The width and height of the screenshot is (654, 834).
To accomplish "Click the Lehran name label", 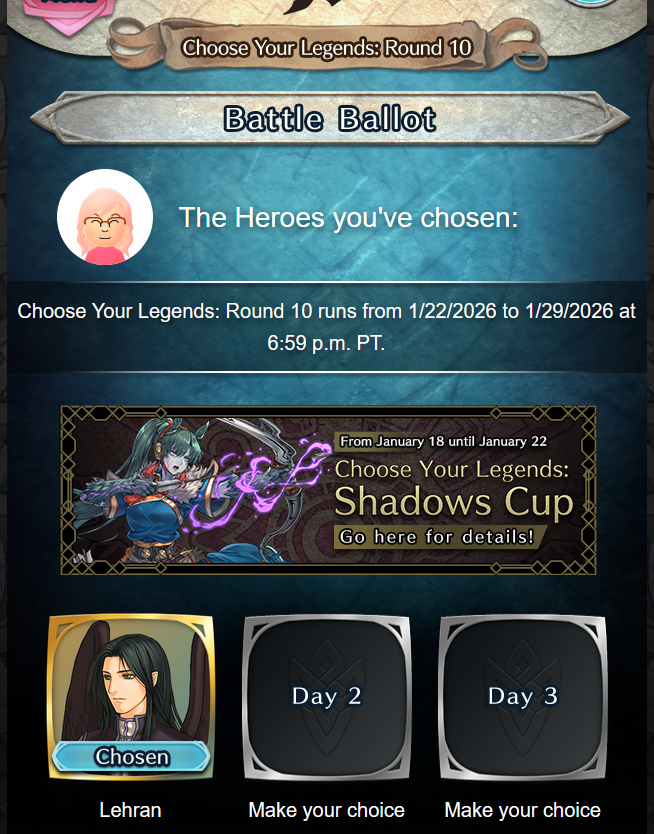I will (x=130, y=810).
